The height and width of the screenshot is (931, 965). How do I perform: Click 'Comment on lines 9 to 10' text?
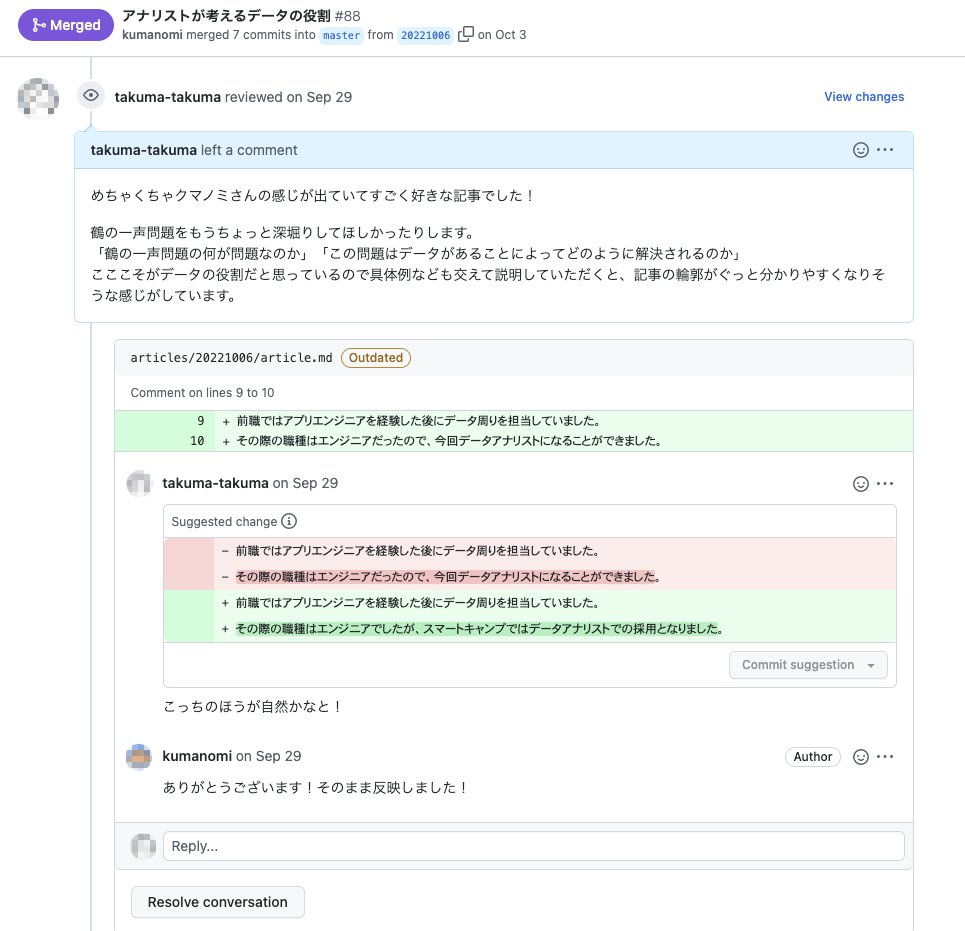click(x=202, y=393)
